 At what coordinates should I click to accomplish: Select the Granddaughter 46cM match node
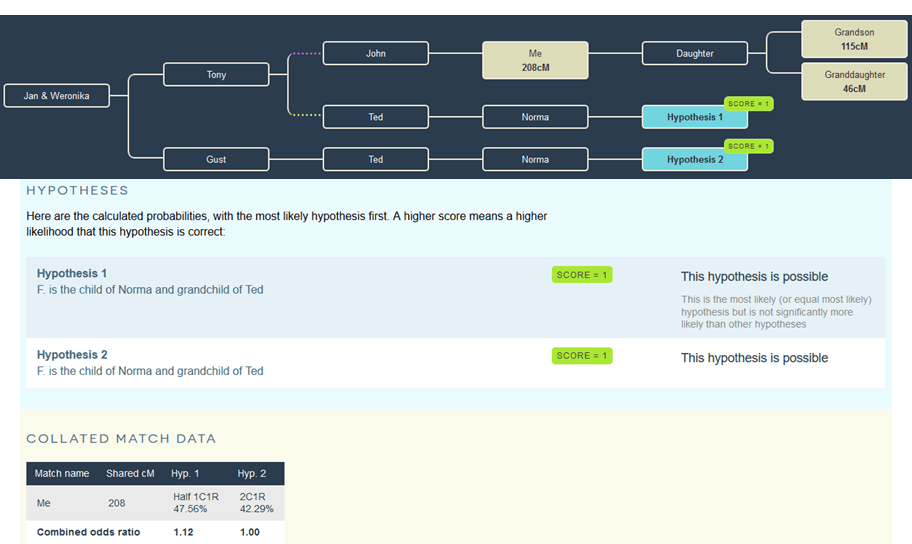(853, 81)
